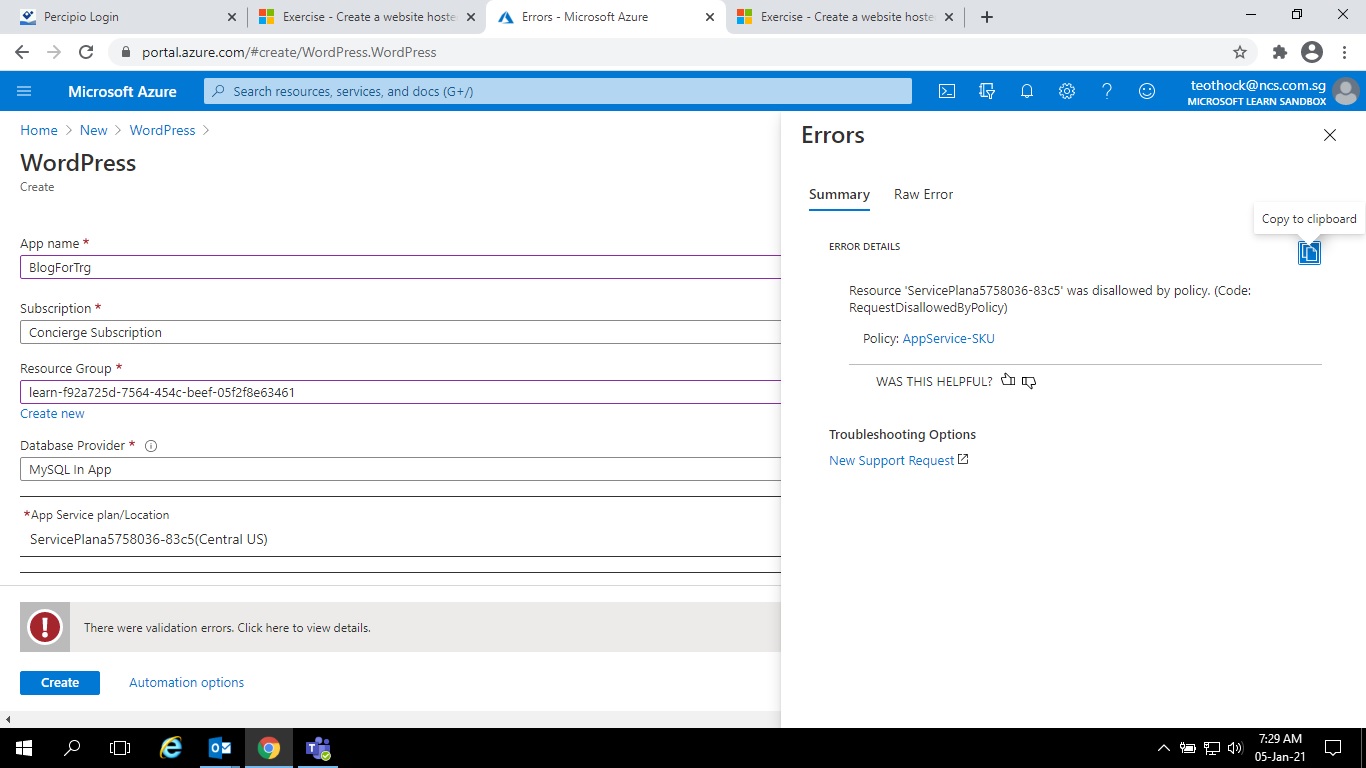
Task: Open volume control in system tray
Action: point(1235,747)
